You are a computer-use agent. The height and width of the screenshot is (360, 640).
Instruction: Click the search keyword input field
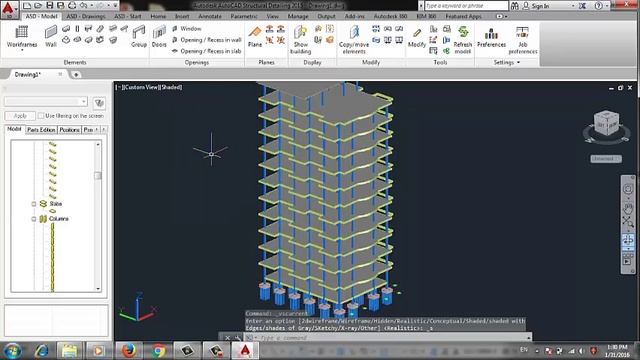point(467,6)
